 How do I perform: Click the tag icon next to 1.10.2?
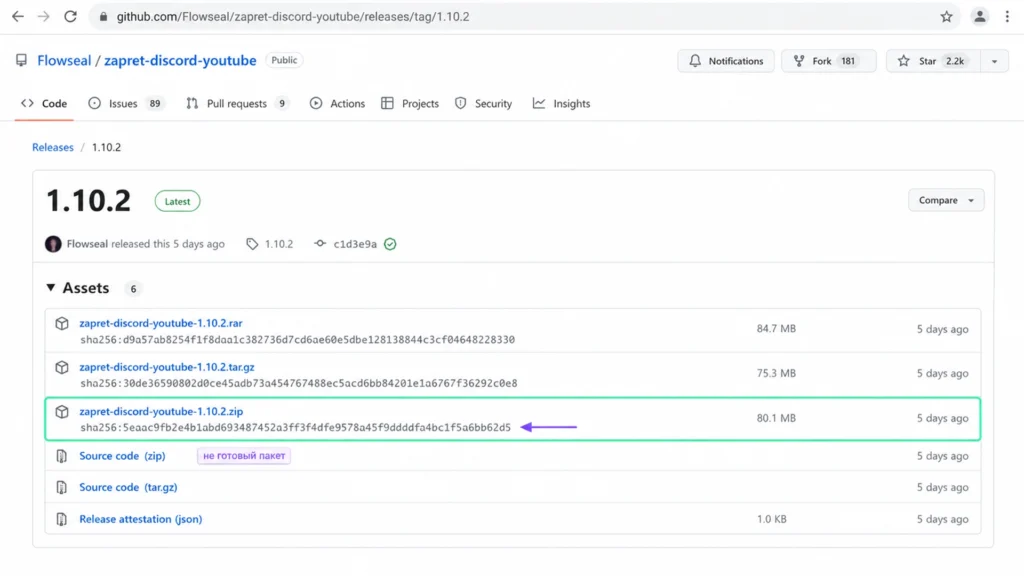(x=252, y=244)
